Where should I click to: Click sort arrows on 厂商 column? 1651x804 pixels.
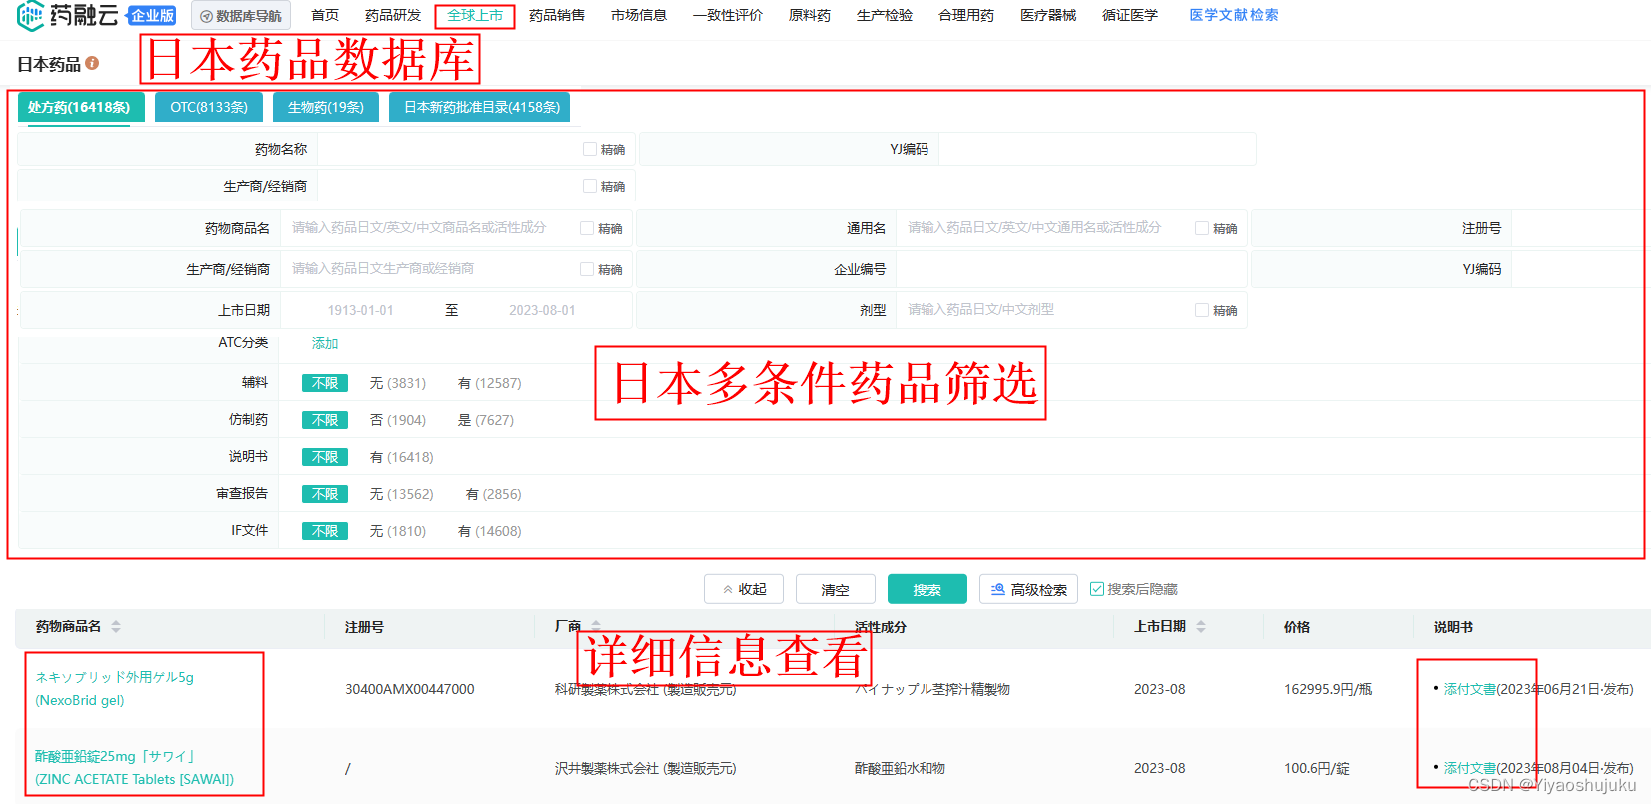tap(596, 627)
